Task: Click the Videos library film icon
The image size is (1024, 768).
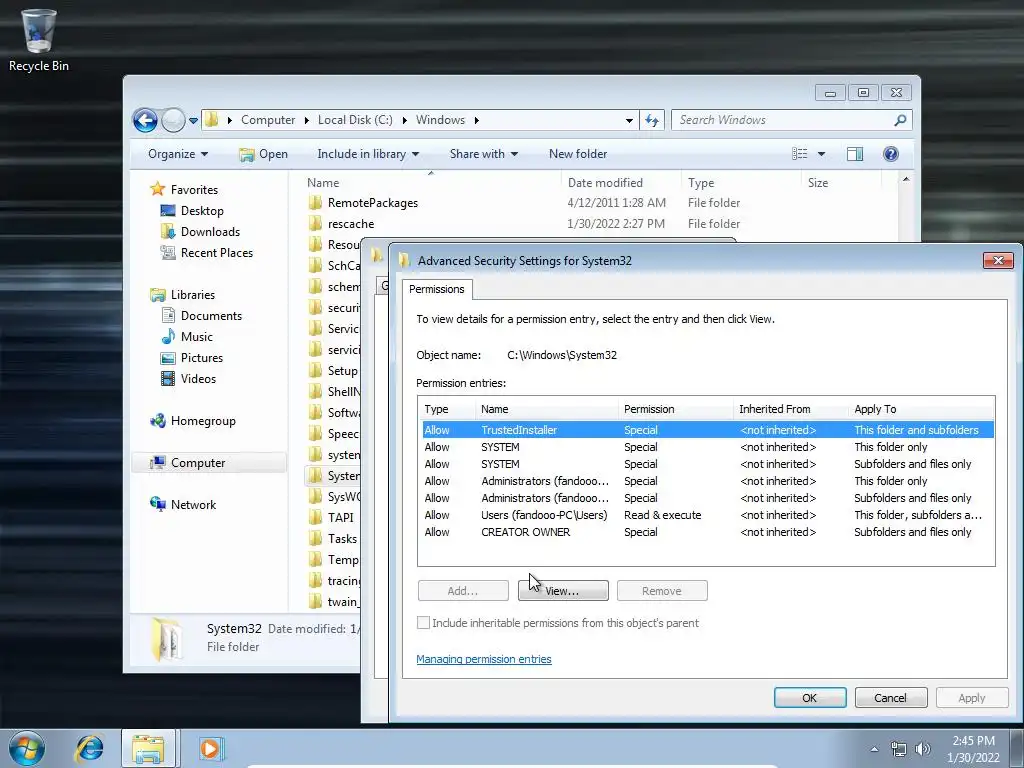Action: [x=168, y=379]
